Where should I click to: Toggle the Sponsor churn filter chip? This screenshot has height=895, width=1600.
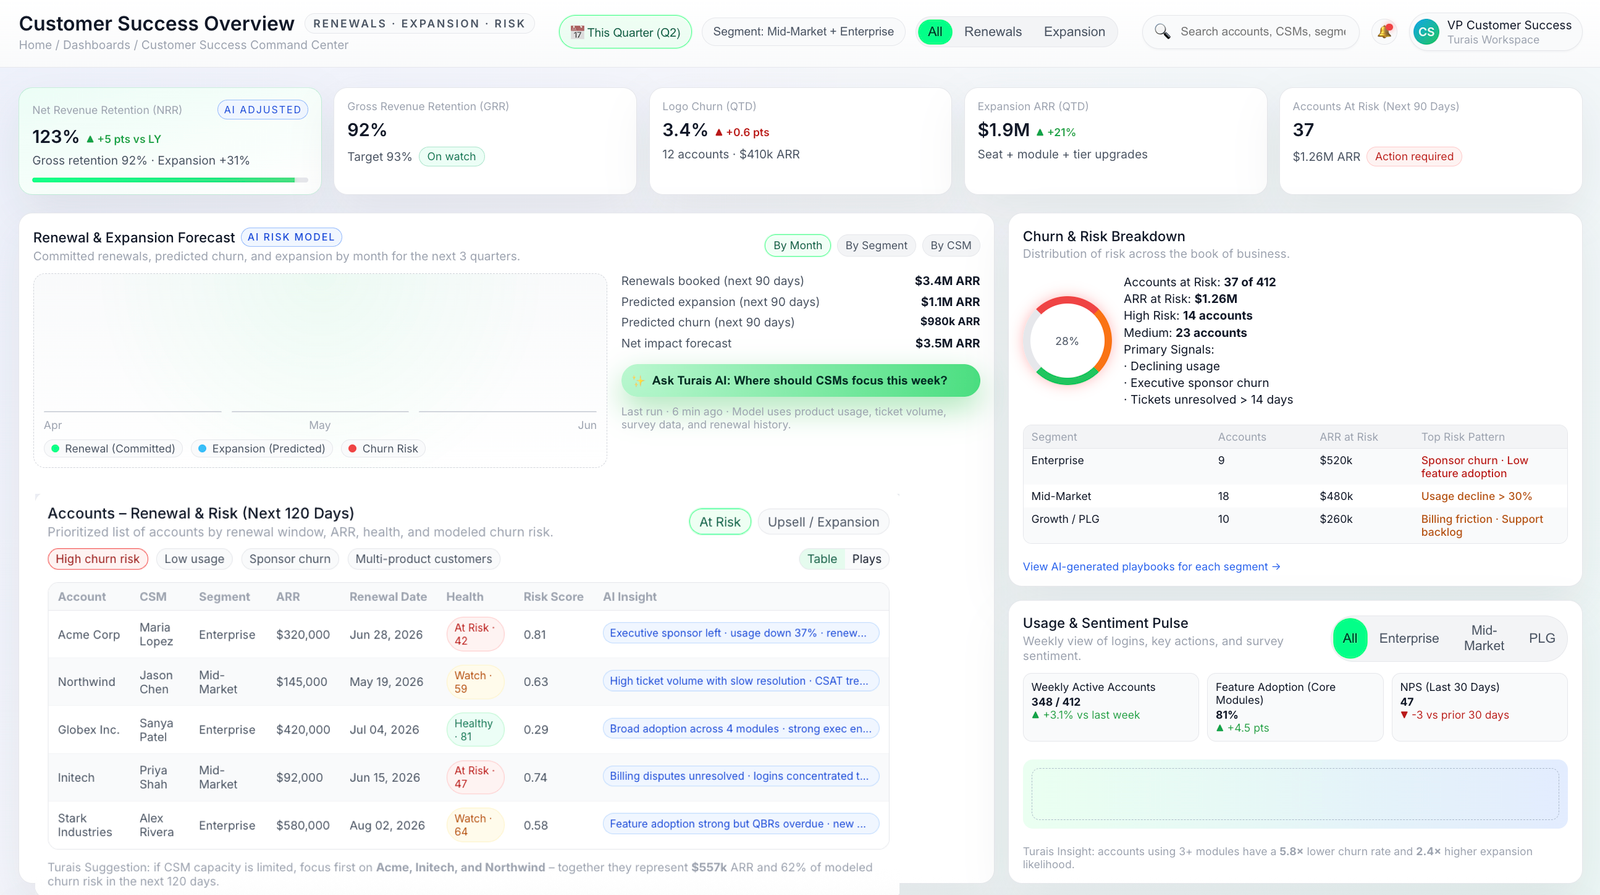(x=290, y=559)
